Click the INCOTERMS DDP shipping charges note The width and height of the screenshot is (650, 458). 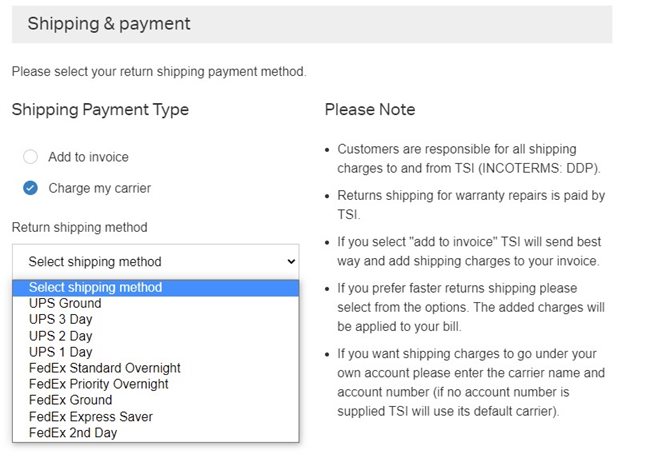click(470, 156)
